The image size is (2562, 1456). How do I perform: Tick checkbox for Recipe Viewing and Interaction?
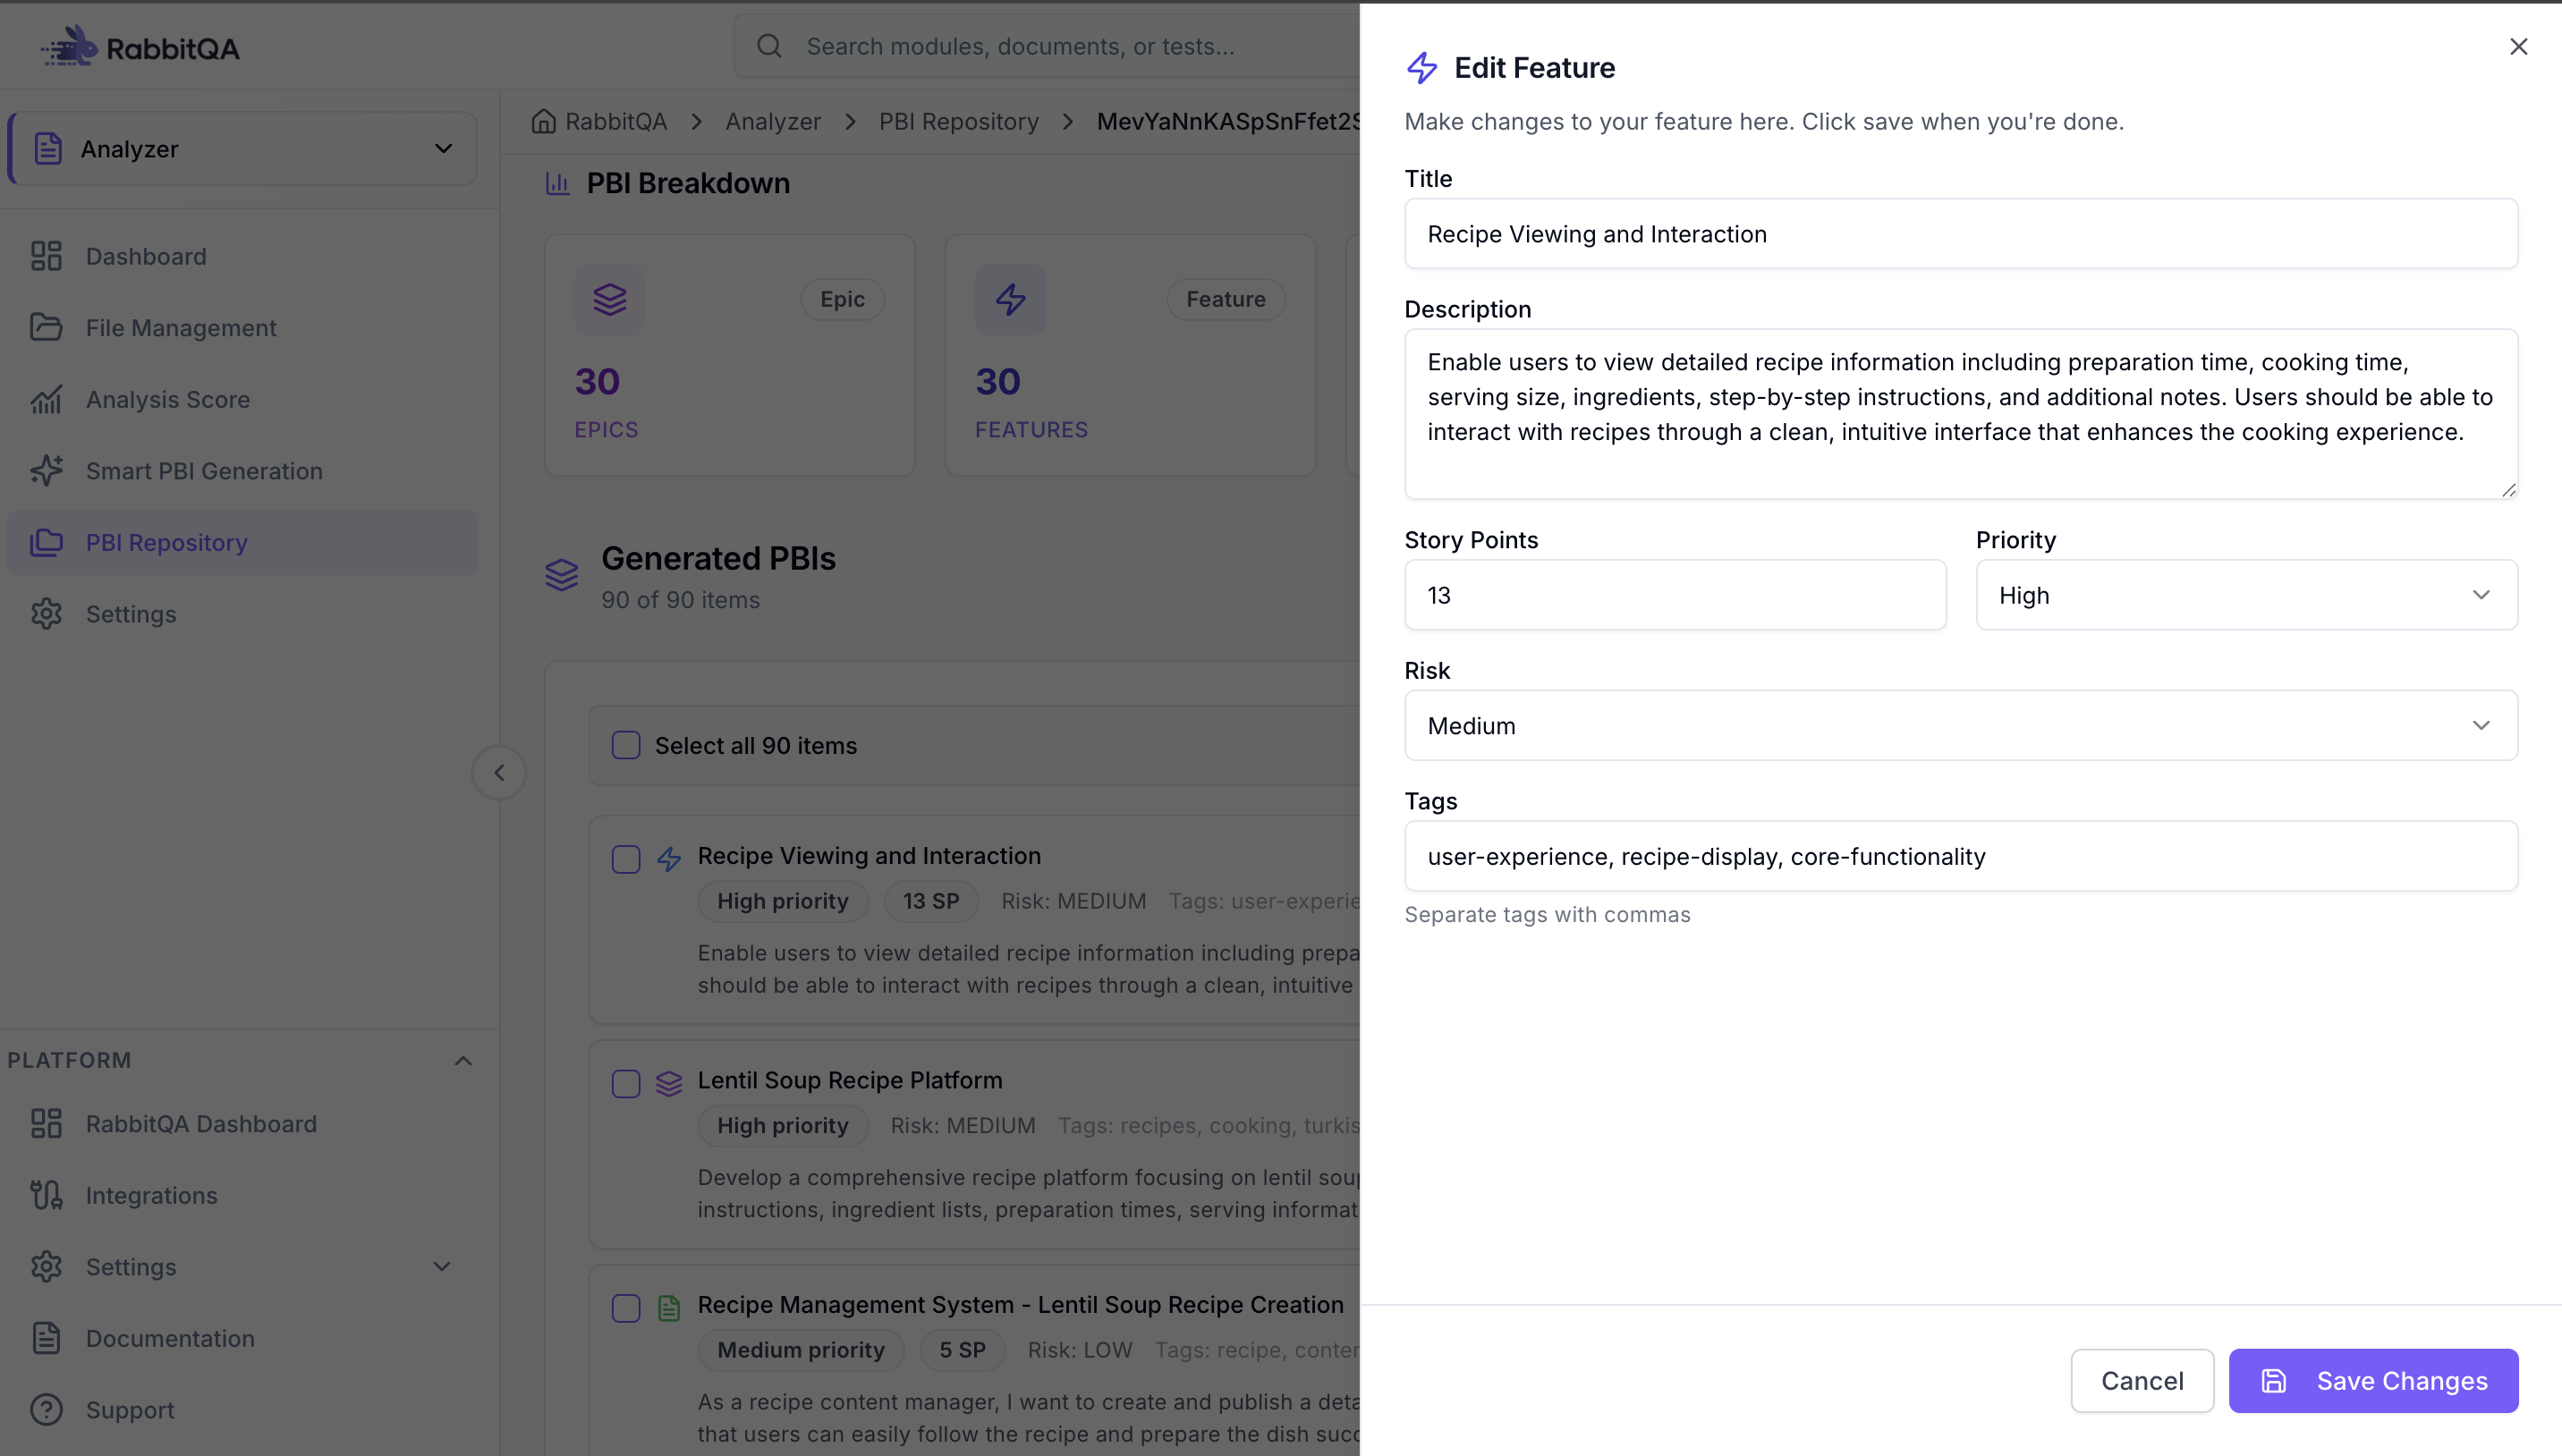(x=626, y=860)
